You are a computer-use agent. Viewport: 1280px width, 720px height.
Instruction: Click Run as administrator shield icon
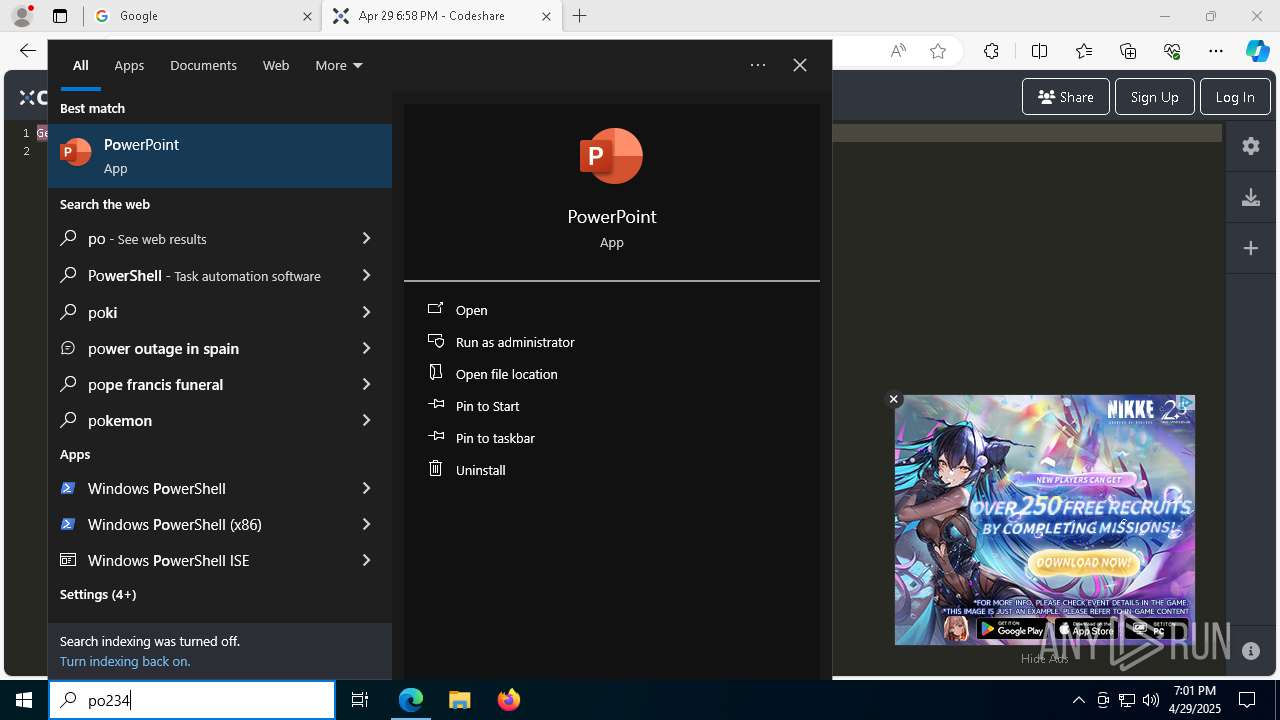point(435,341)
